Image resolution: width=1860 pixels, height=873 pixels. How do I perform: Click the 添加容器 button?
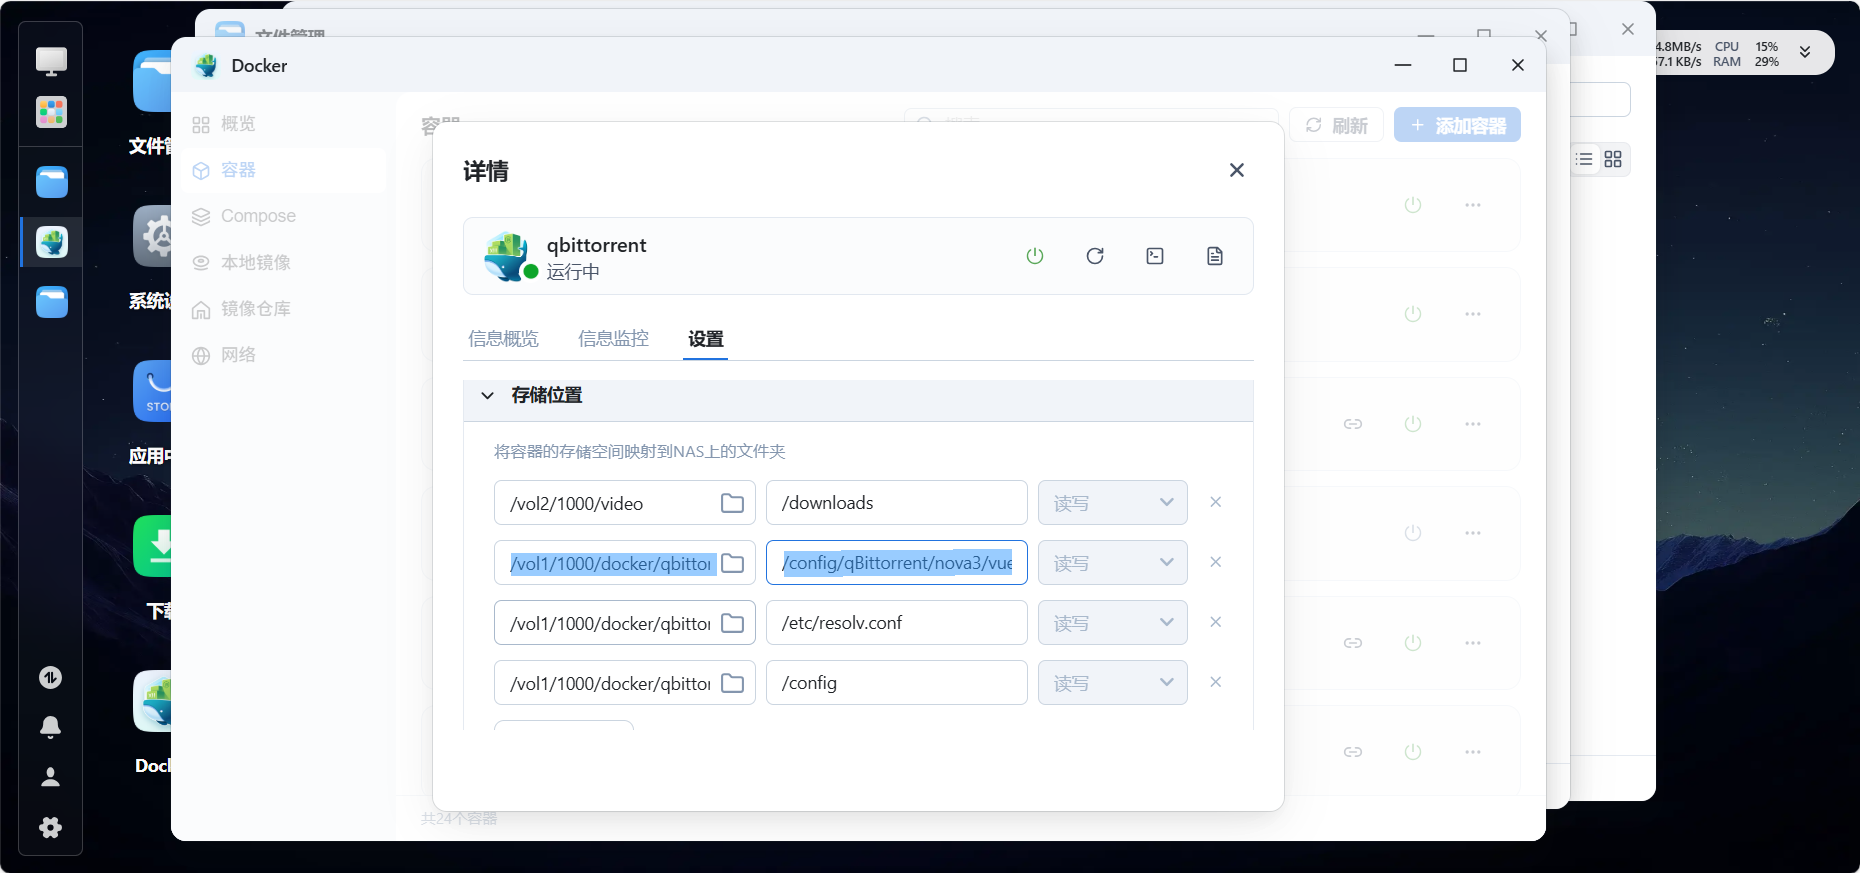click(x=1457, y=125)
